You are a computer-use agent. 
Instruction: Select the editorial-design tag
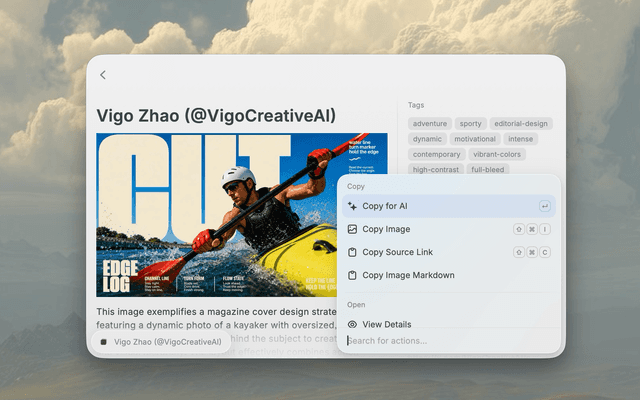click(521, 123)
